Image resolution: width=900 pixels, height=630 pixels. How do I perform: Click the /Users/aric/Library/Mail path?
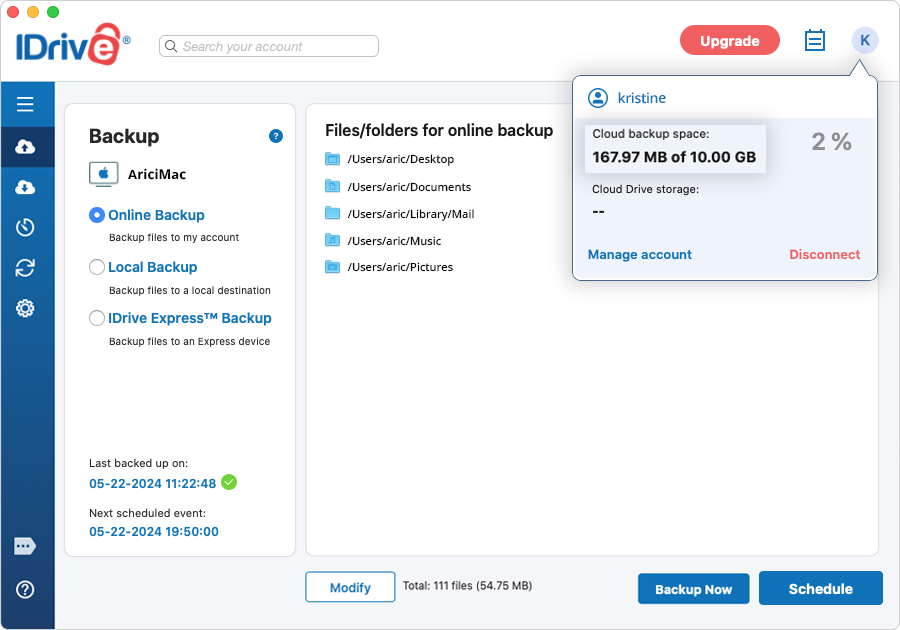coord(411,214)
